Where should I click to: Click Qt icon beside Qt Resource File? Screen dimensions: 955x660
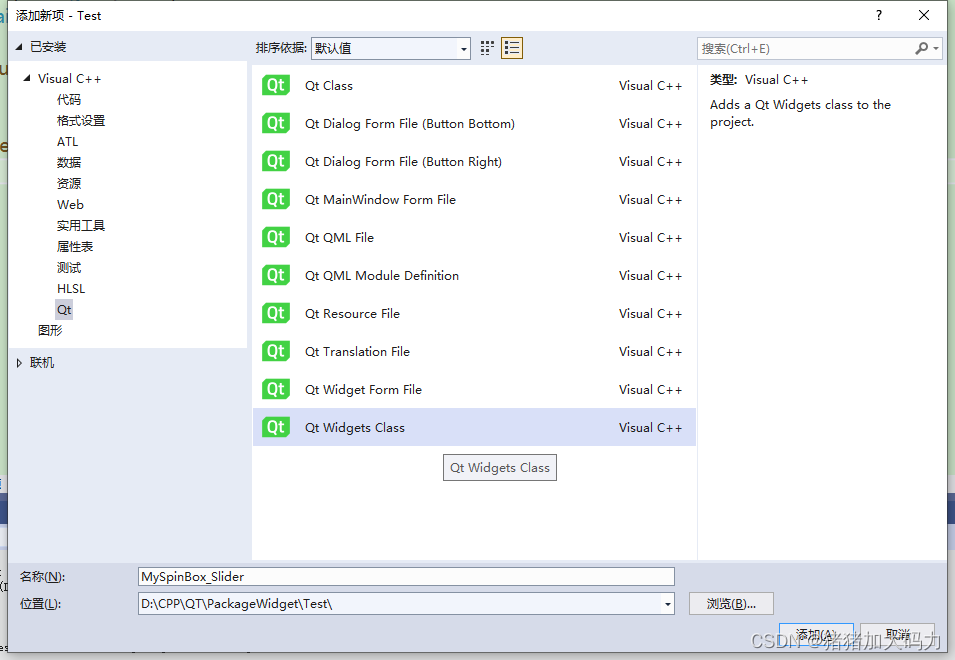pyautogui.click(x=275, y=314)
